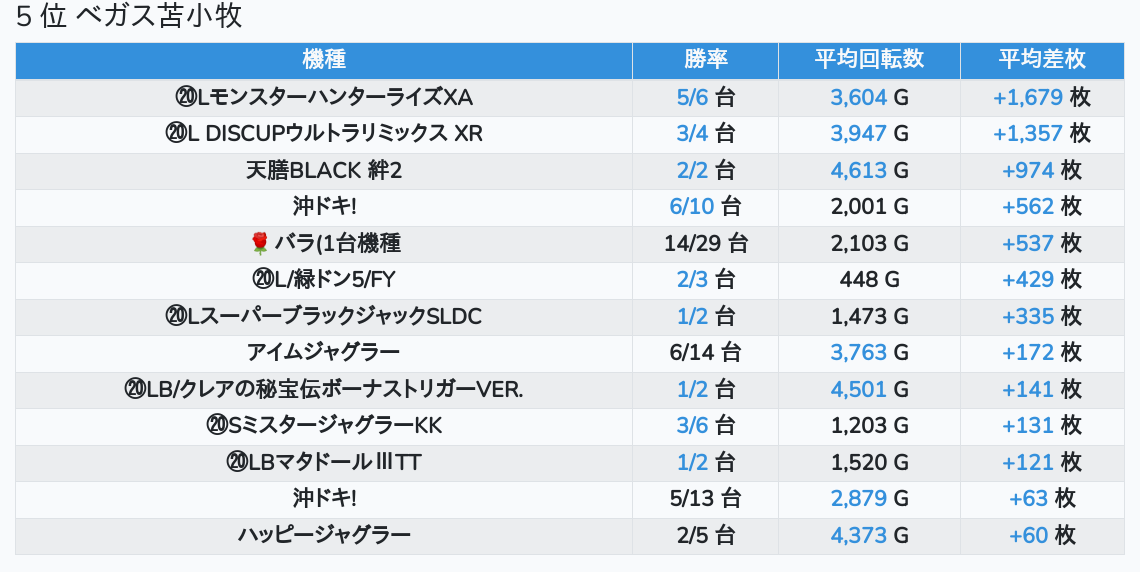1140x572 pixels.
Task: Click the 4,373 link for ハッピージャグラー
Action: coord(858,535)
